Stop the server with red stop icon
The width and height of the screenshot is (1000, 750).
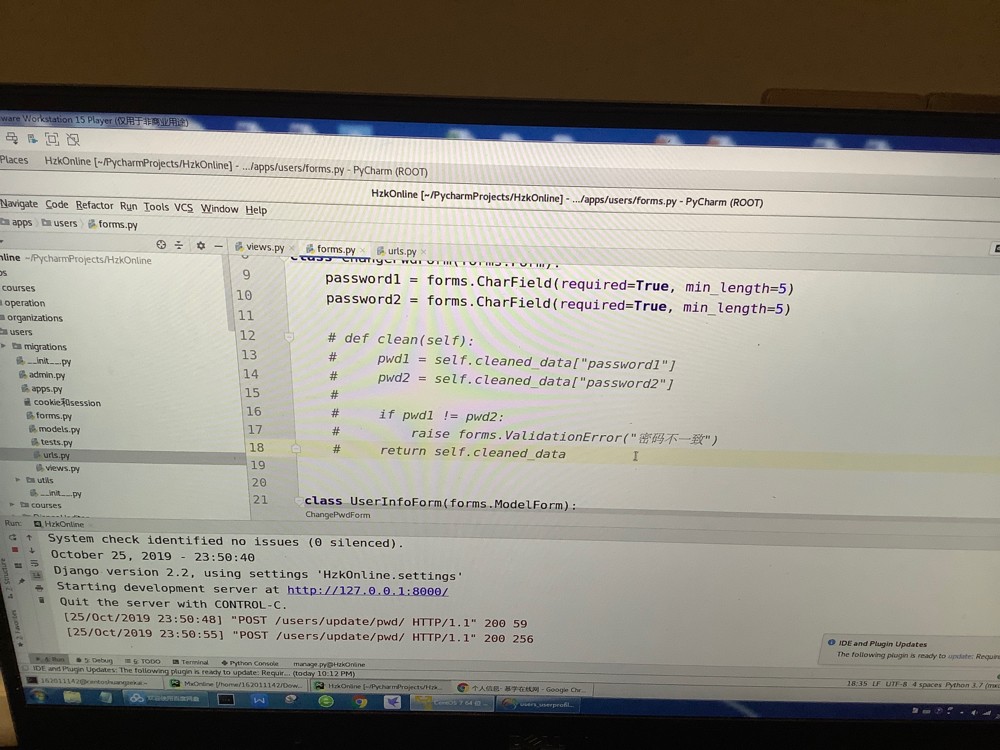[x=15, y=550]
